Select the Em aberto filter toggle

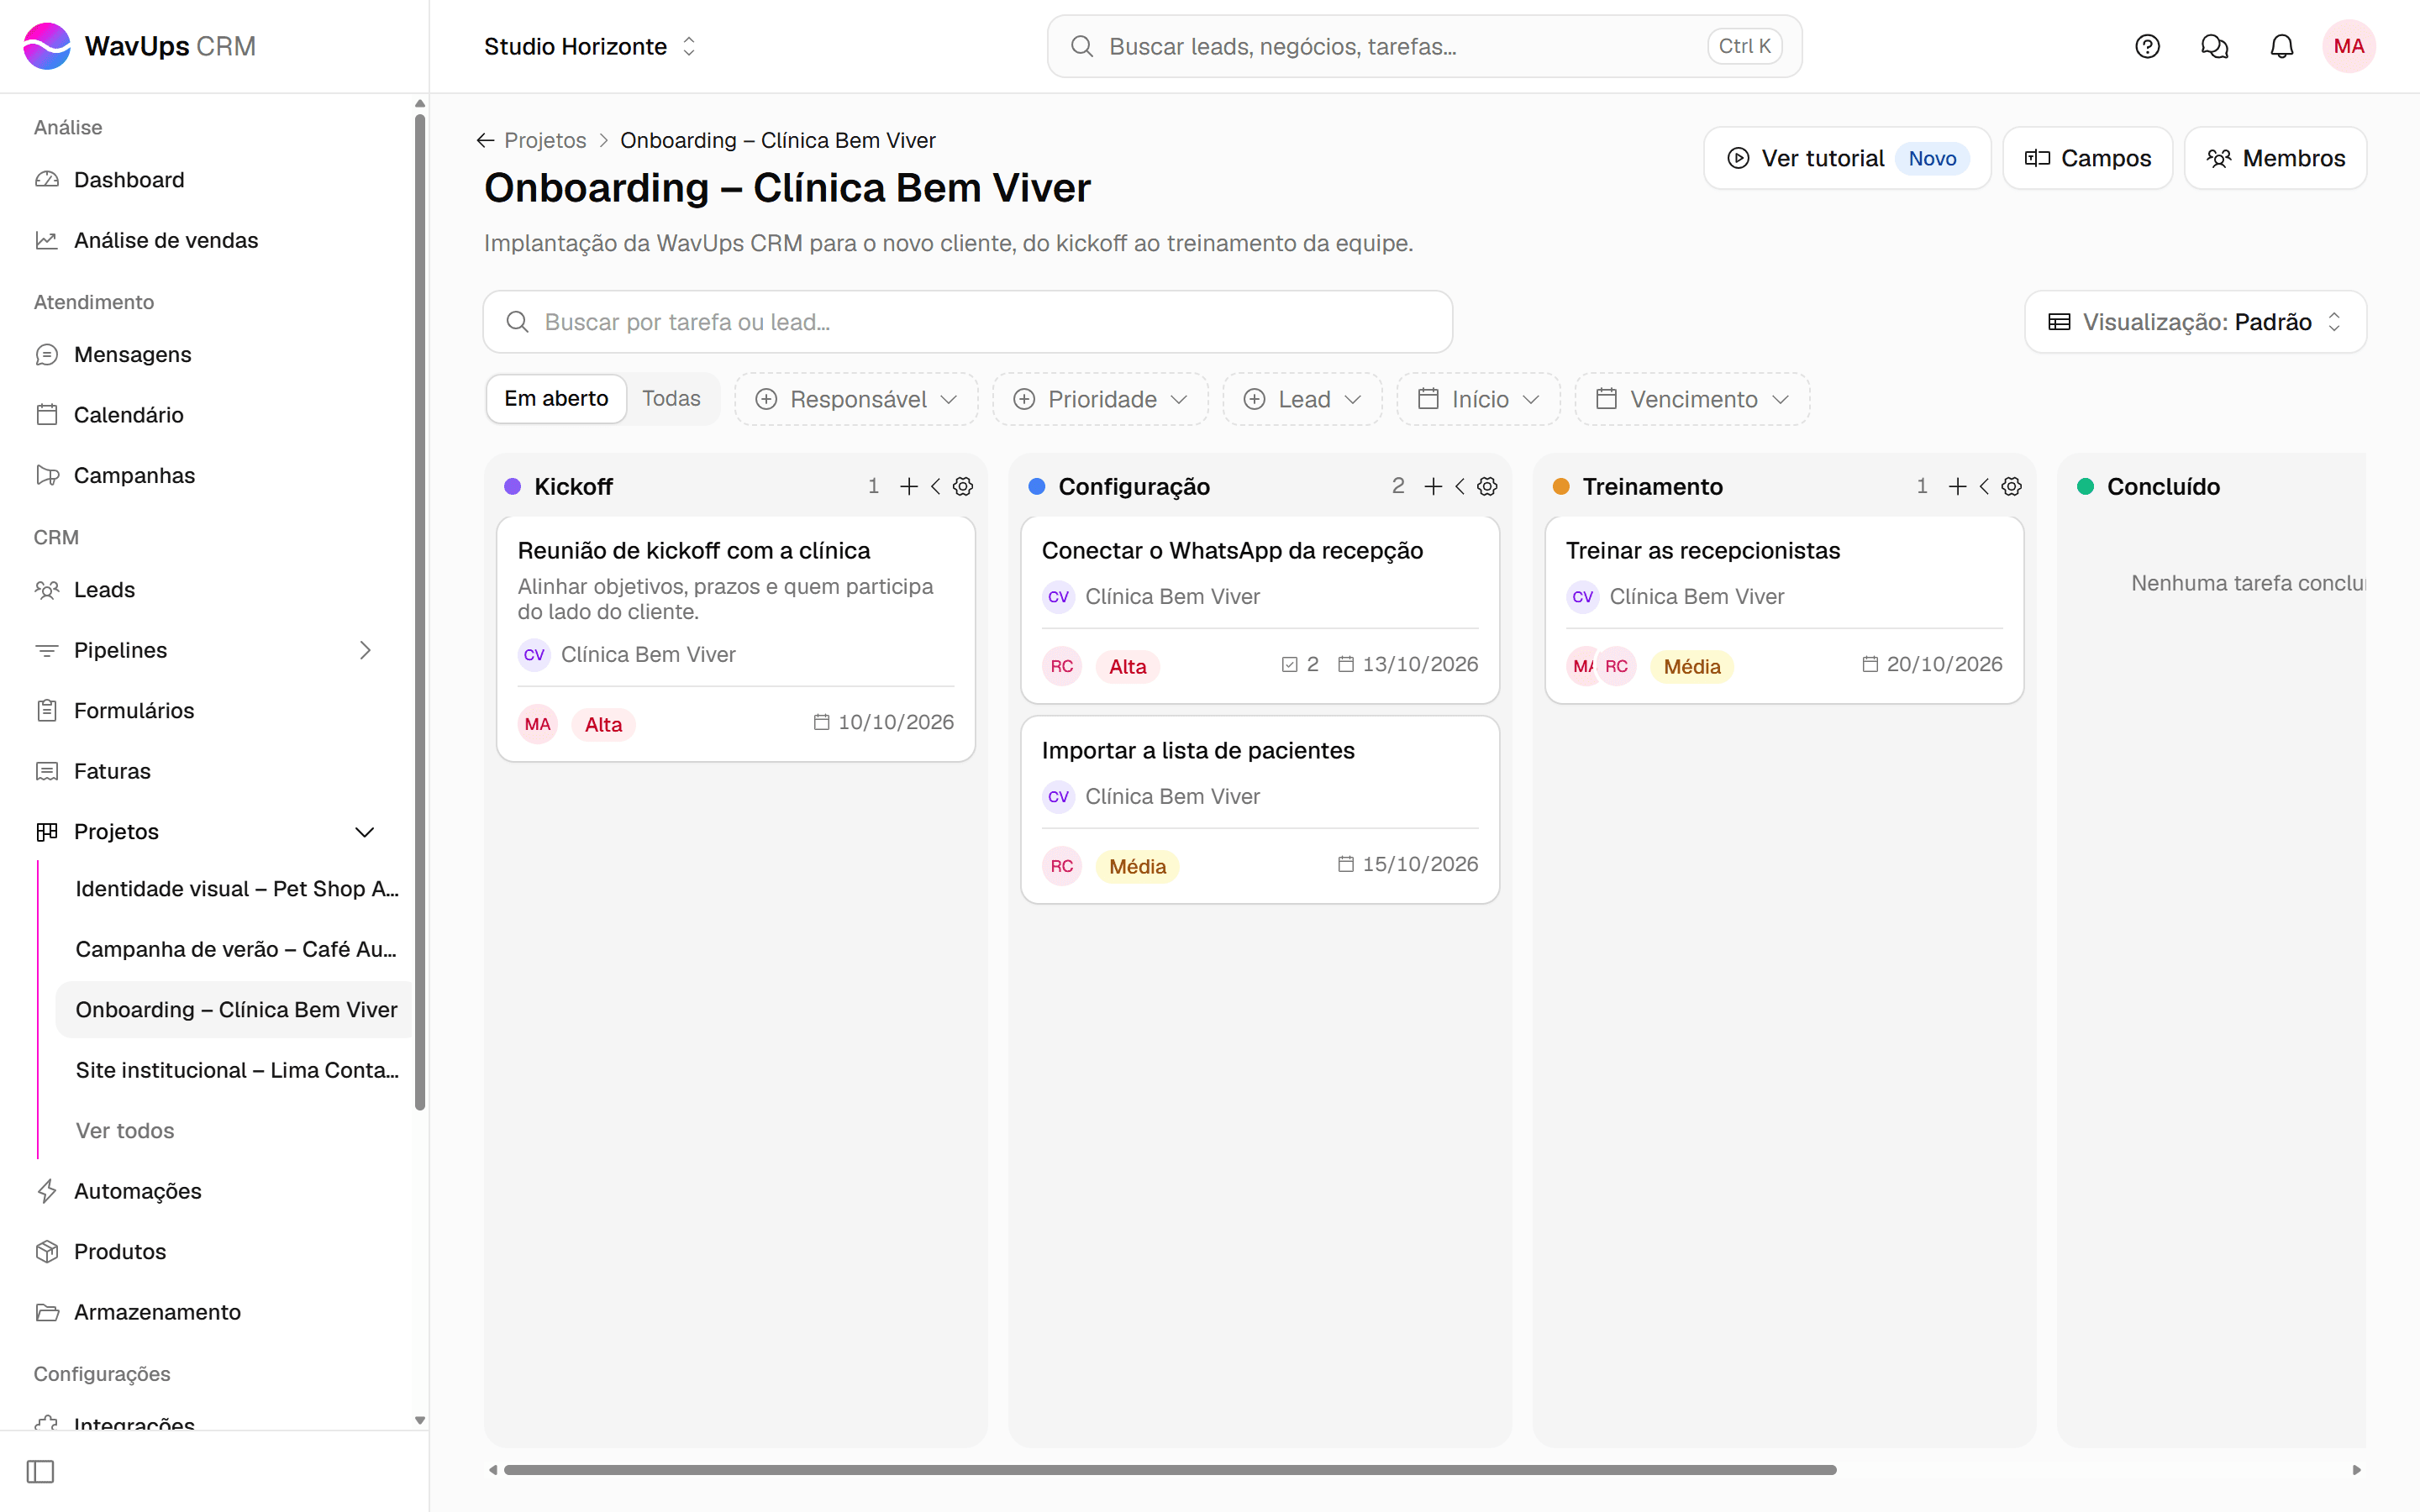click(x=556, y=399)
